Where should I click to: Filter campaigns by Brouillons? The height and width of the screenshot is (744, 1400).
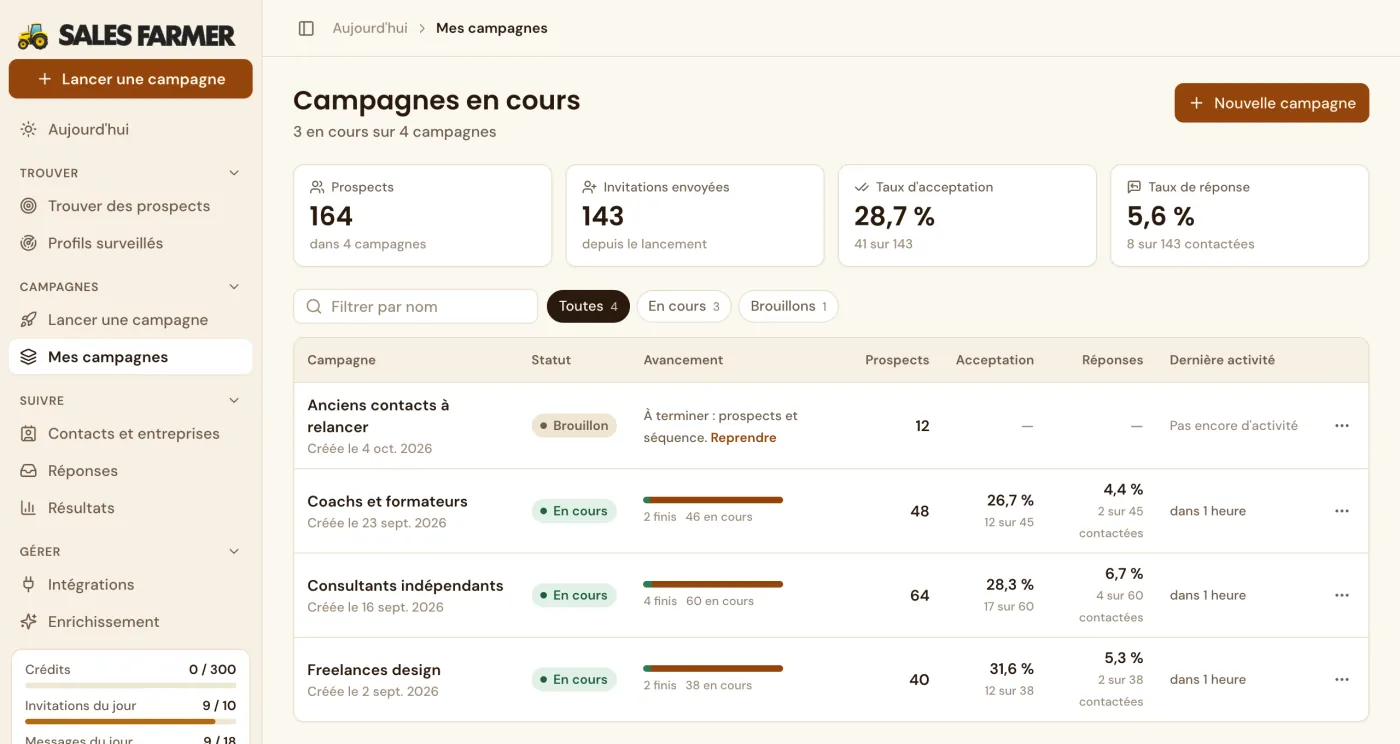coord(789,307)
